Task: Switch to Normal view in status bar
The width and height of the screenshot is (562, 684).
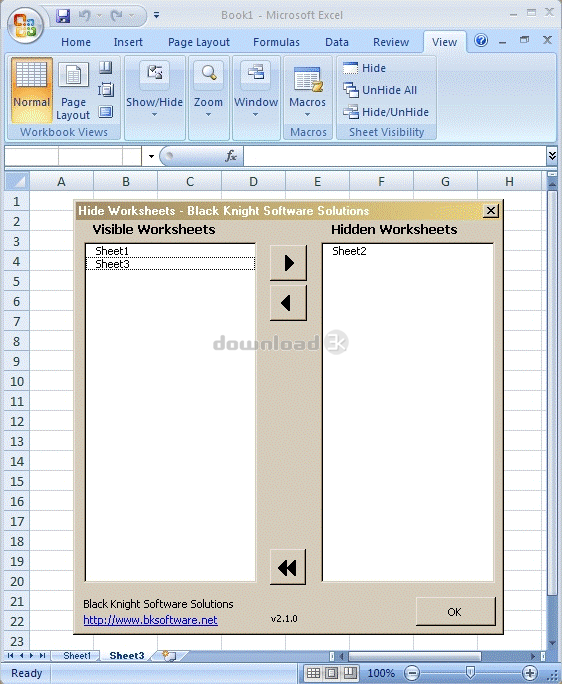Action: (x=313, y=673)
